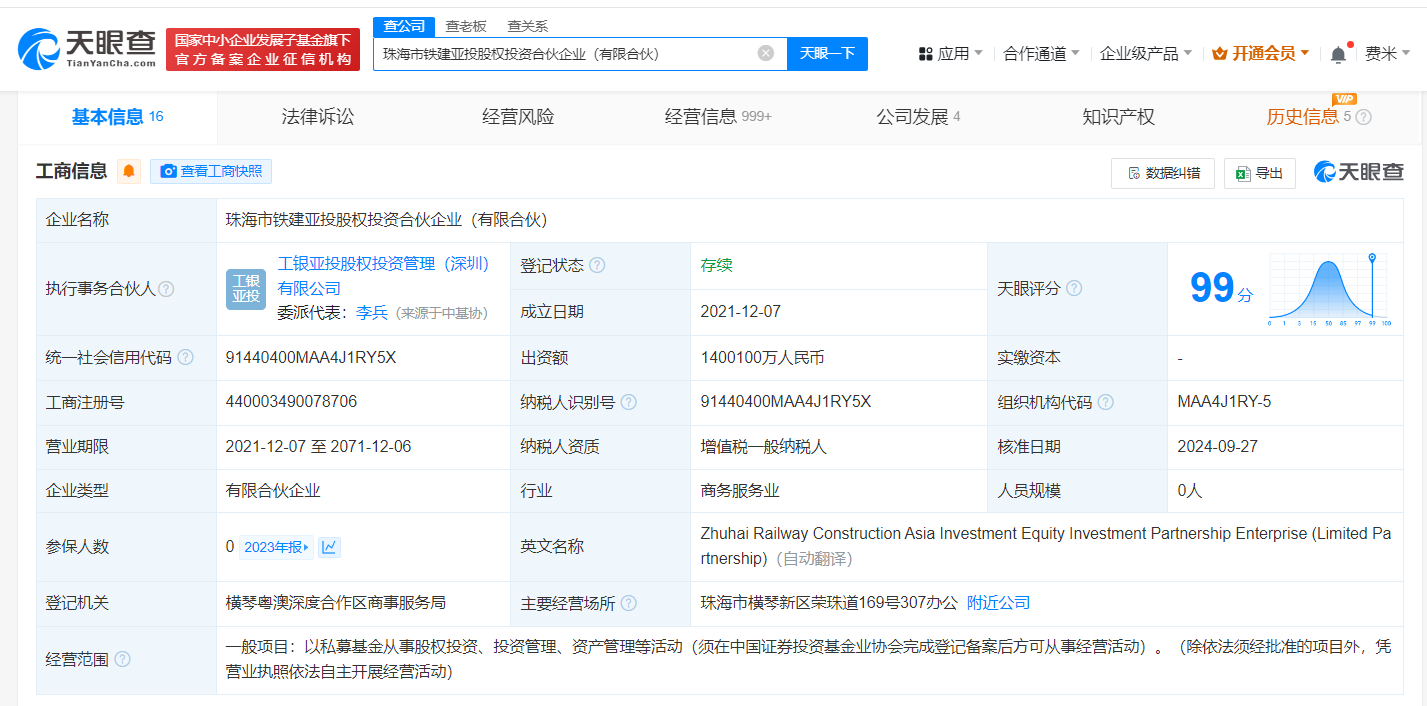Click the 应用 grid icon in header
Image resolution: width=1427 pixels, height=706 pixels.
923,52
